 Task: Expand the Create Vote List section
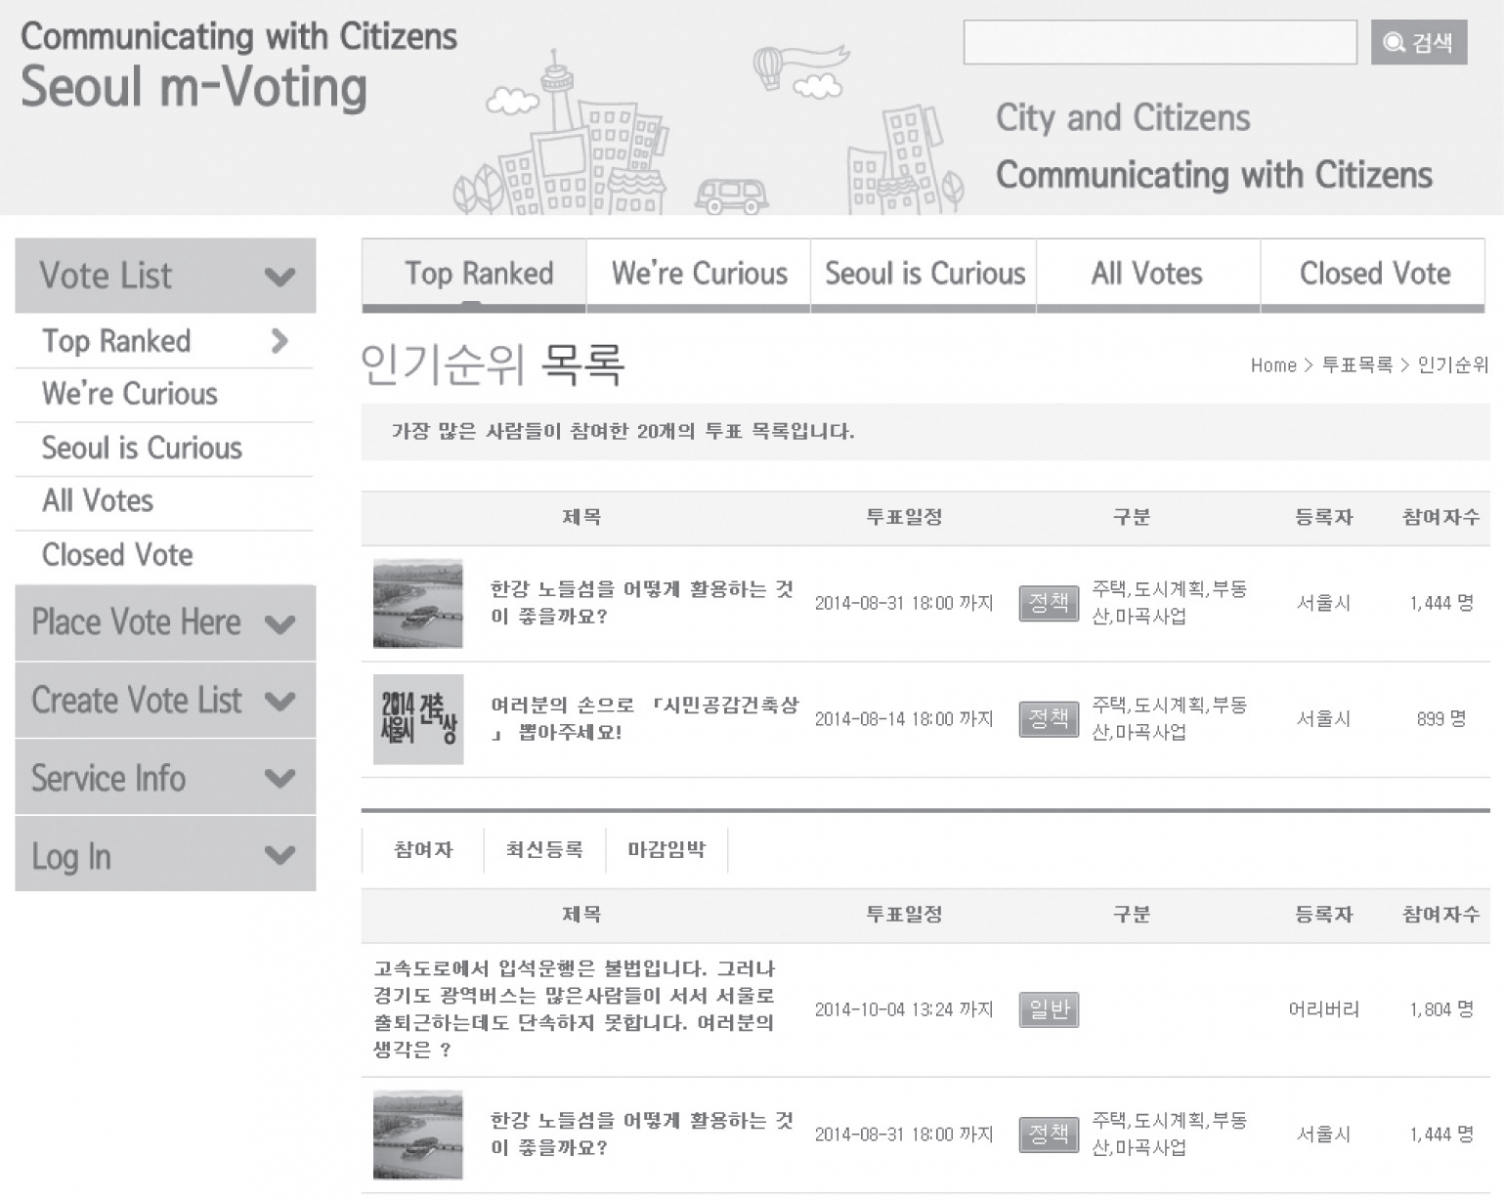[280, 701]
